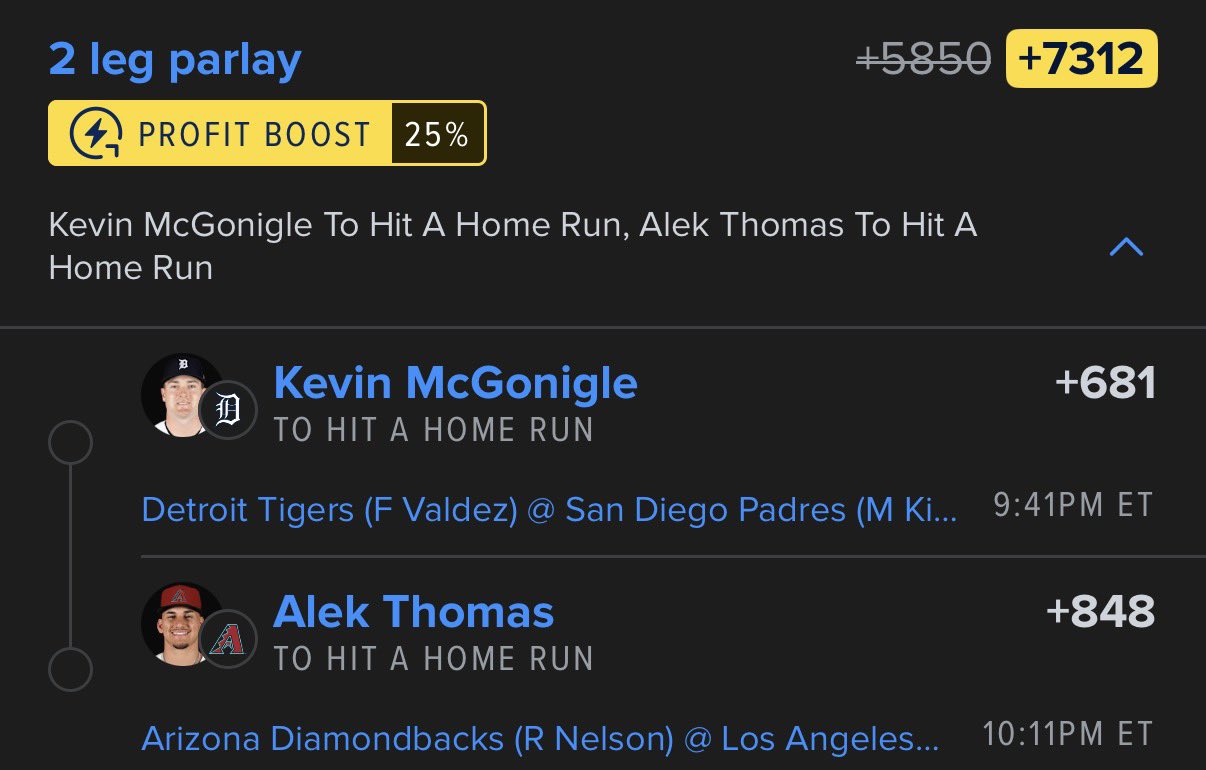Click the 25% boost percentage label
1206x770 pixels.
click(437, 134)
